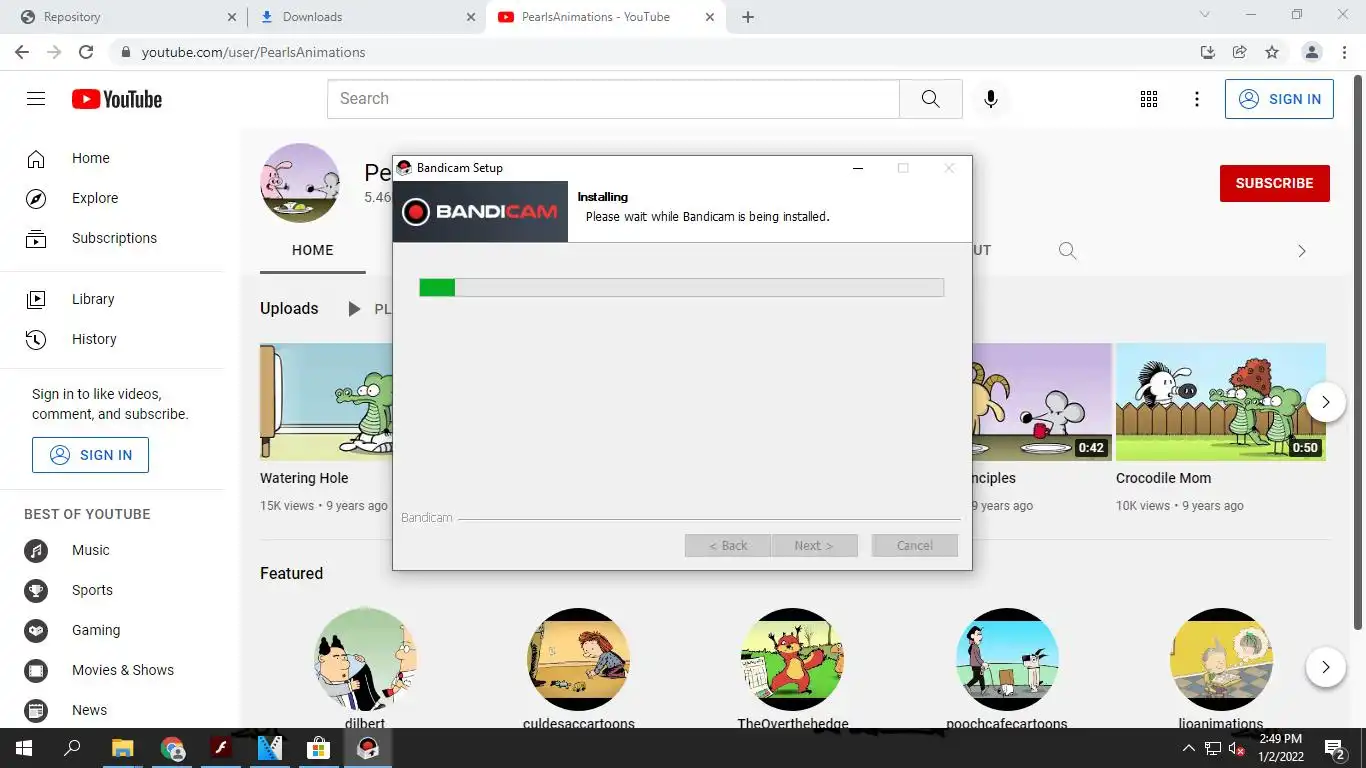Click the YouTube search field
This screenshot has height=768, width=1366.
[x=613, y=99]
